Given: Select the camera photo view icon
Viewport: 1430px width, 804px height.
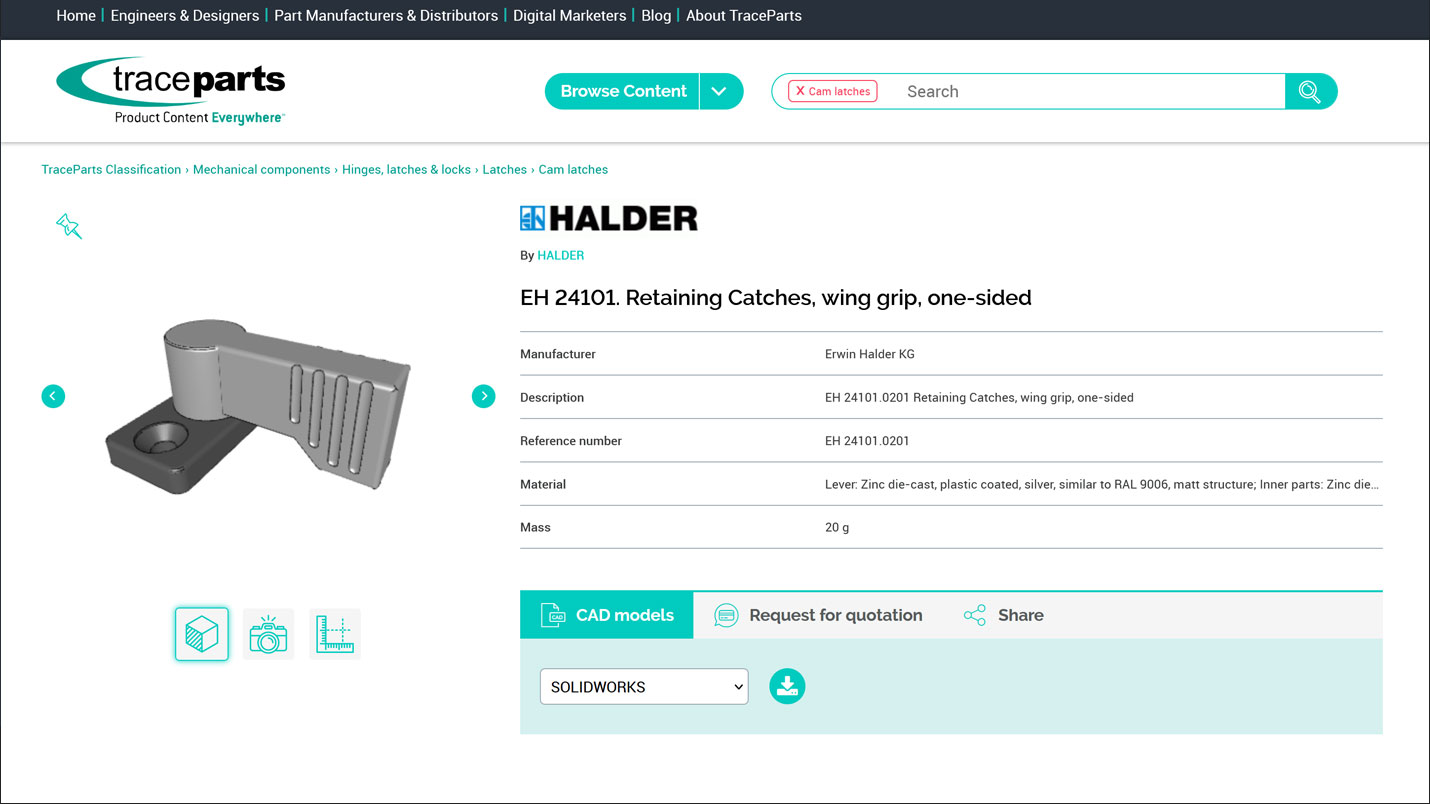Looking at the screenshot, I should click(269, 634).
